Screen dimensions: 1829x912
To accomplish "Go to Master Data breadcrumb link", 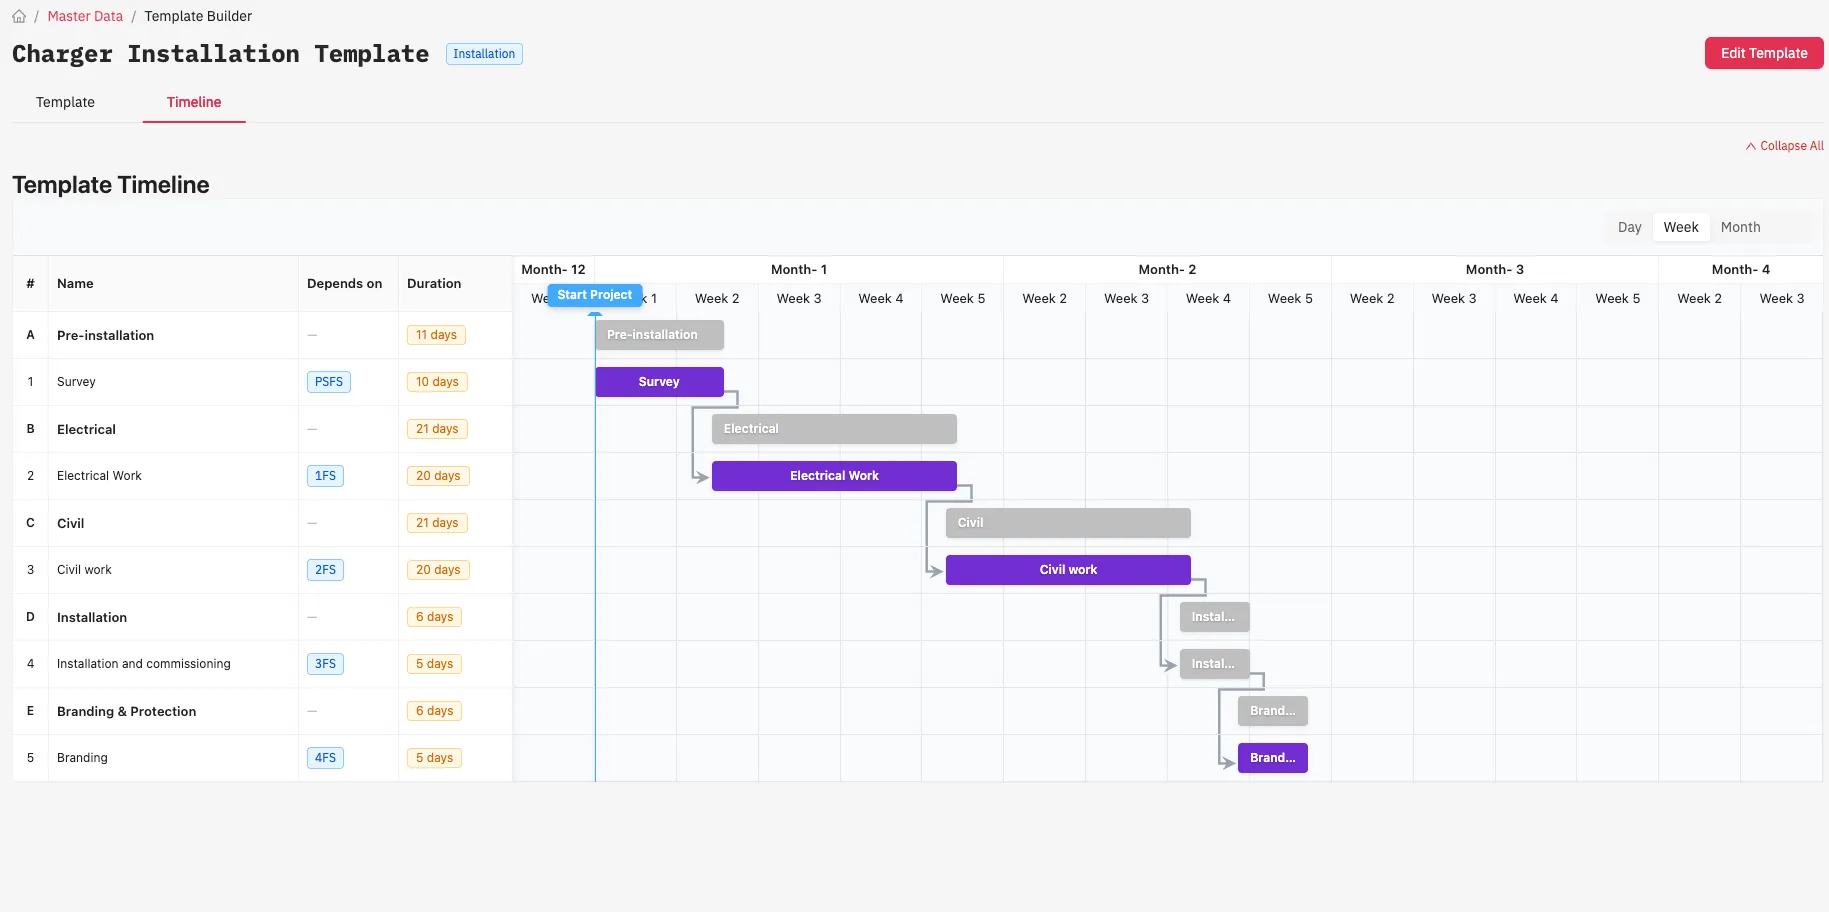I will click(x=85, y=16).
